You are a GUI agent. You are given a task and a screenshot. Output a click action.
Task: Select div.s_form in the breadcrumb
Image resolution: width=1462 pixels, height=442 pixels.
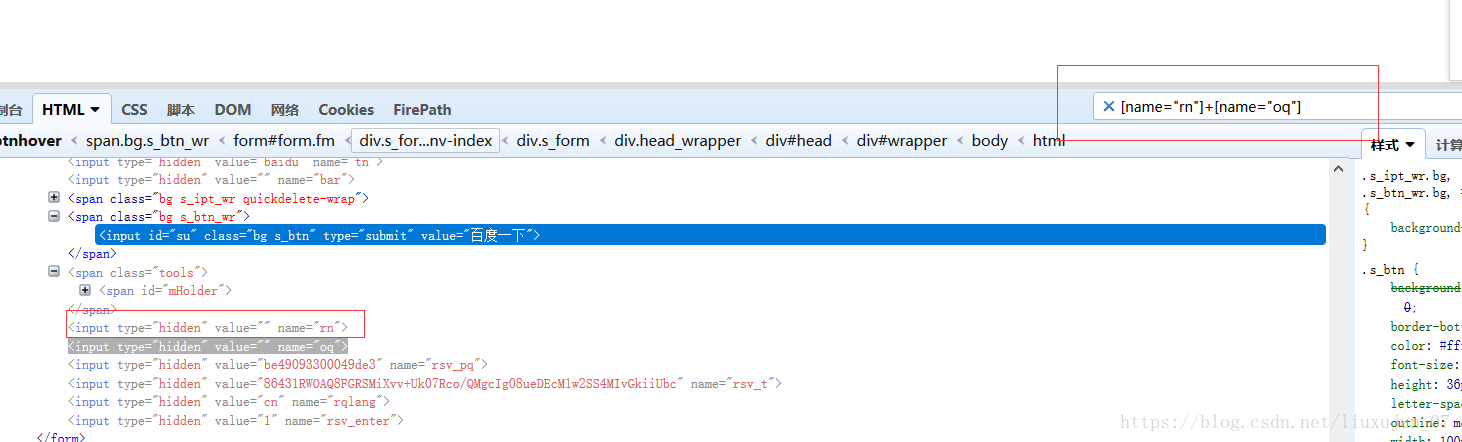click(553, 141)
